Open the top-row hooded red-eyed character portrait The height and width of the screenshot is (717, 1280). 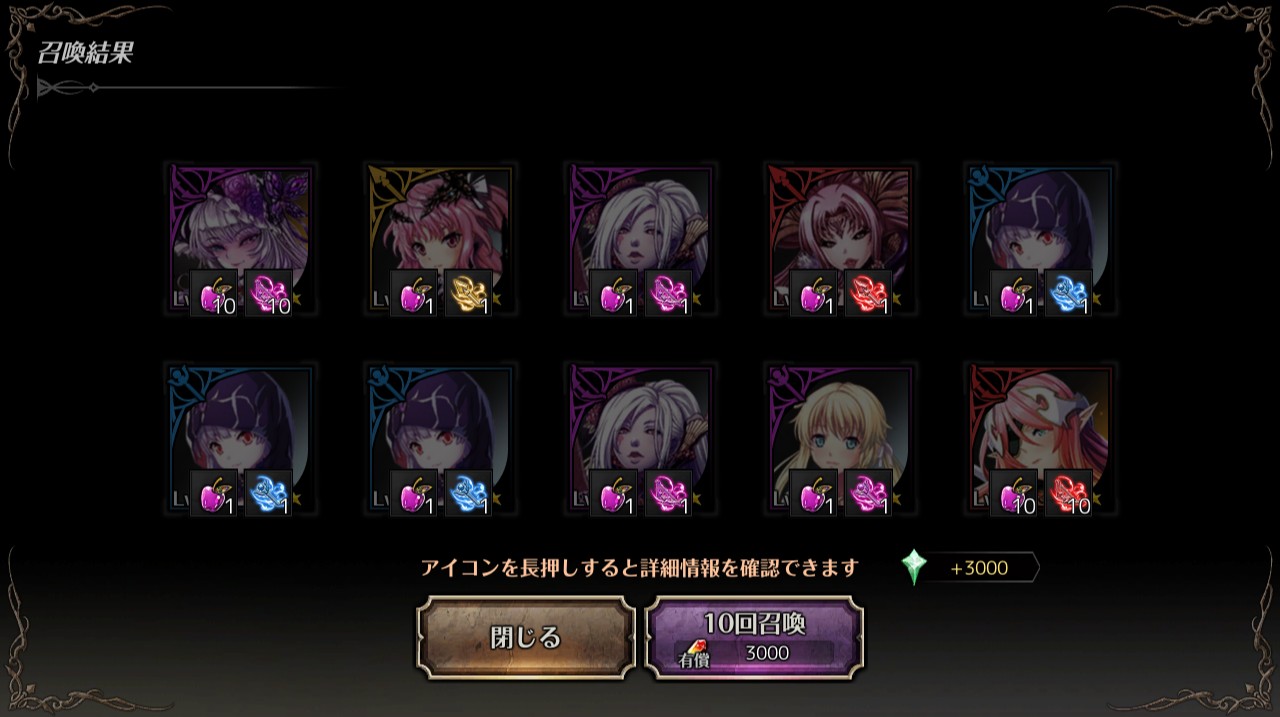tap(1040, 239)
